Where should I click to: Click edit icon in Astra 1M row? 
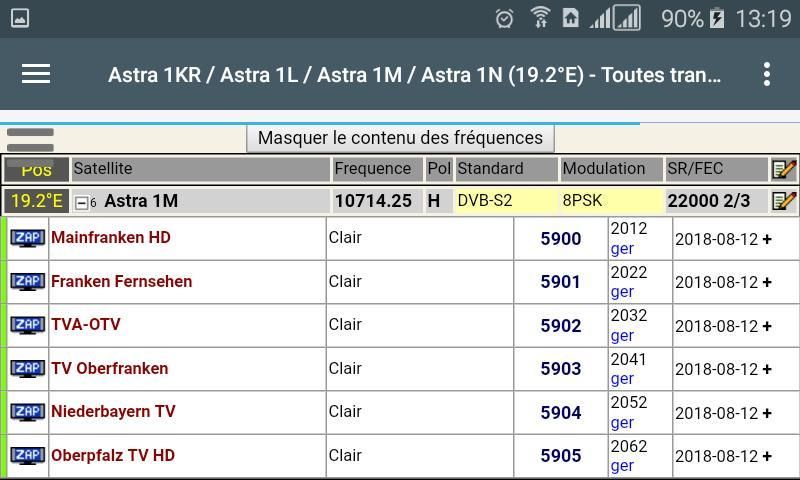pos(784,201)
